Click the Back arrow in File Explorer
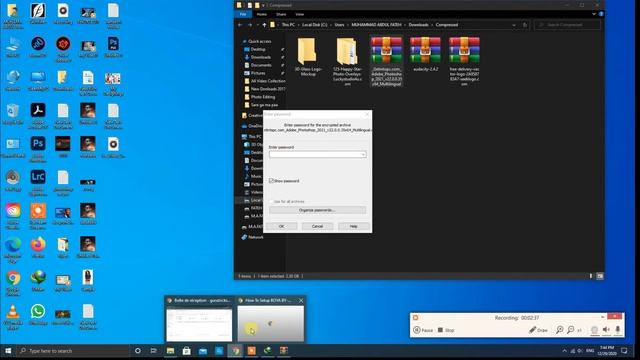 pos(240,25)
